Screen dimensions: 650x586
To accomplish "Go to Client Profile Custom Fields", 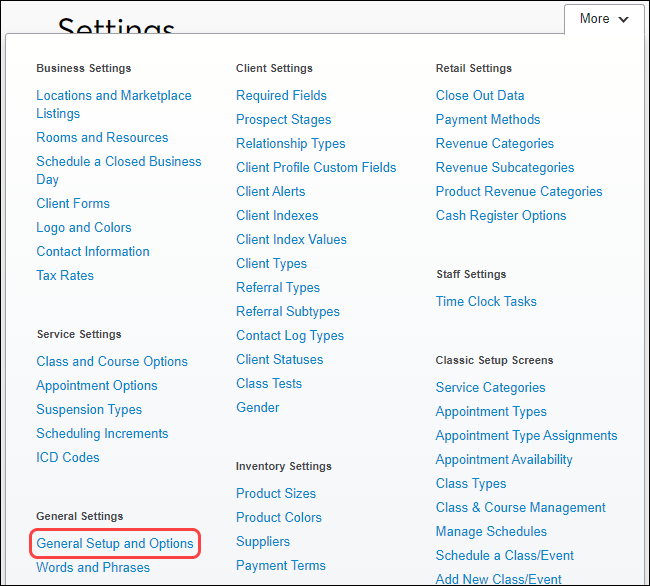I will [x=316, y=168].
